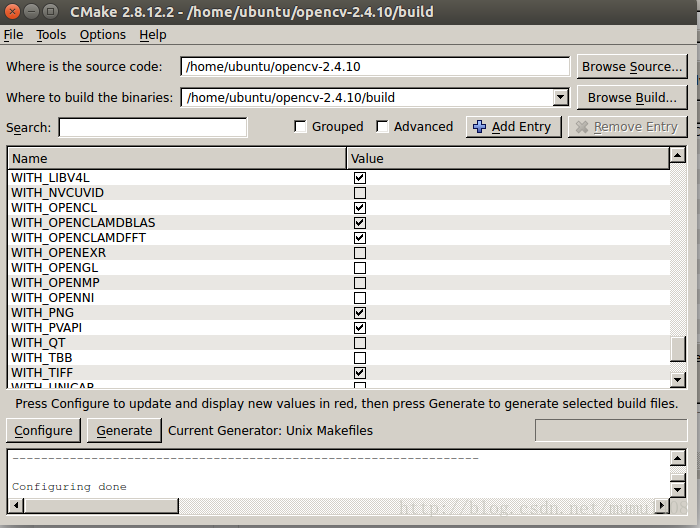700x528 pixels.
Task: Select the WITH_OPENCLAMDFFT entry name
Action: click(x=79, y=238)
